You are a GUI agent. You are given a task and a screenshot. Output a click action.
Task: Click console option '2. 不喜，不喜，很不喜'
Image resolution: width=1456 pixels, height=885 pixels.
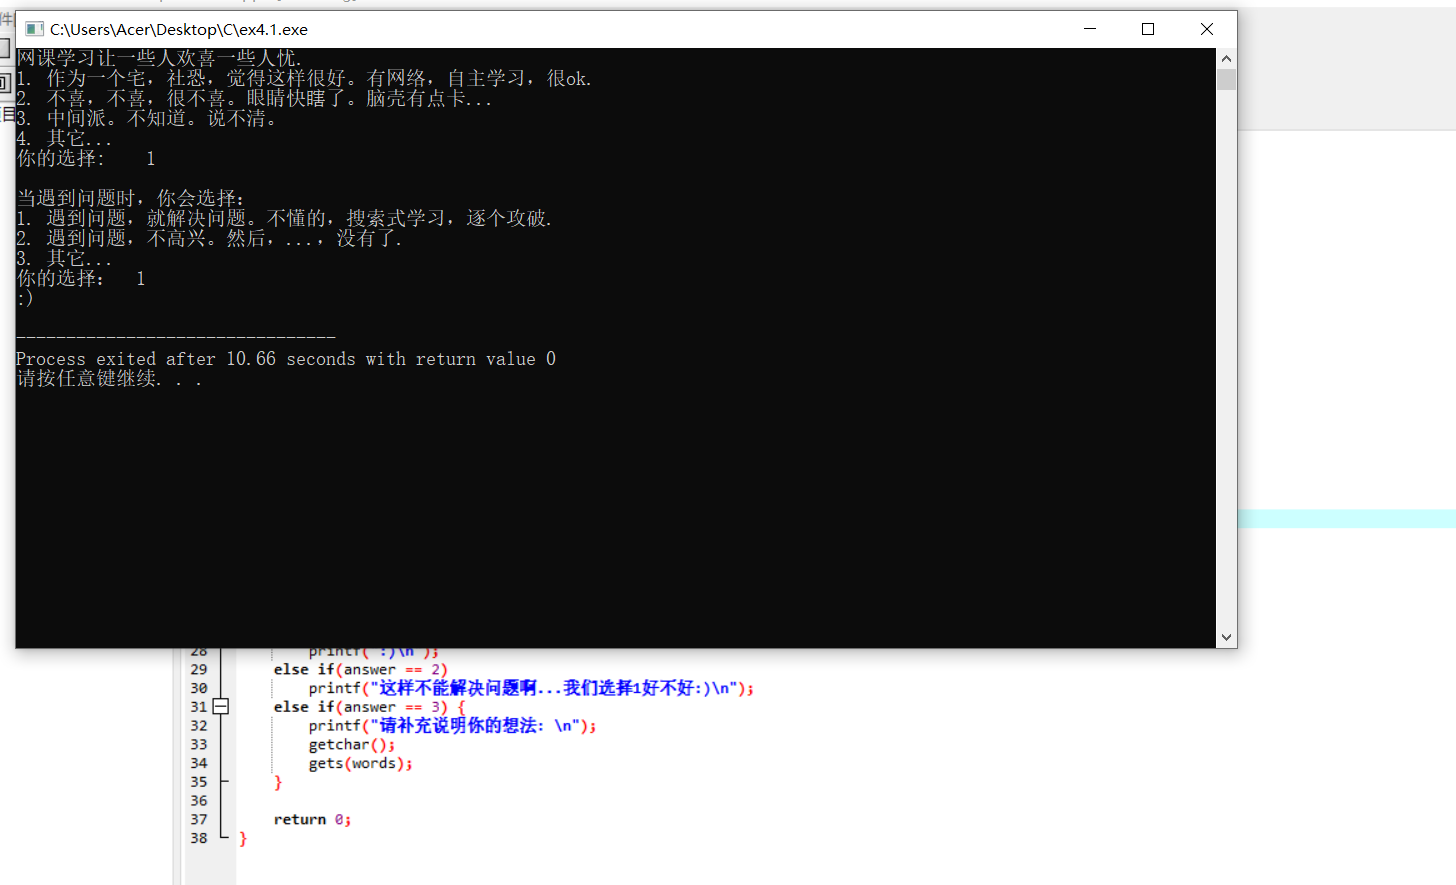(x=254, y=99)
